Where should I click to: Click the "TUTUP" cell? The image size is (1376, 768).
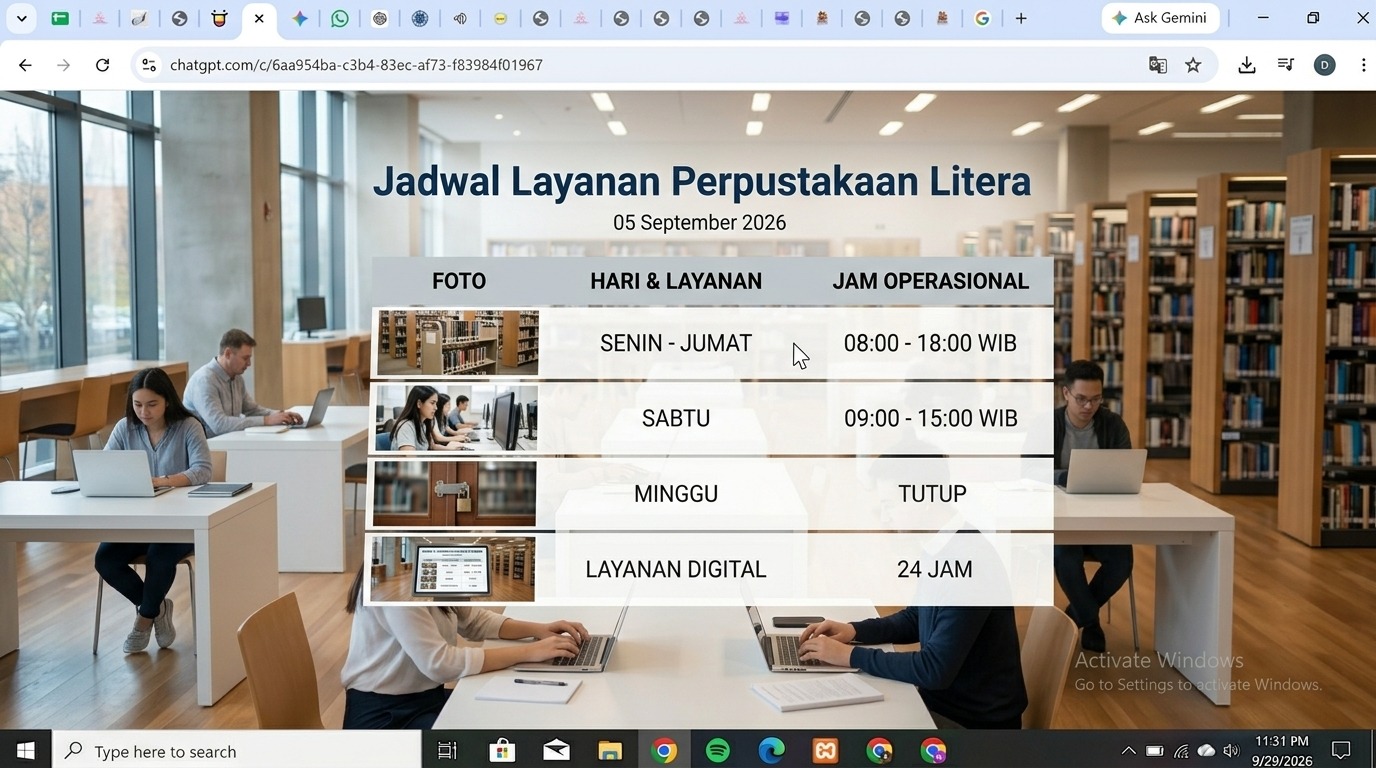point(932,494)
